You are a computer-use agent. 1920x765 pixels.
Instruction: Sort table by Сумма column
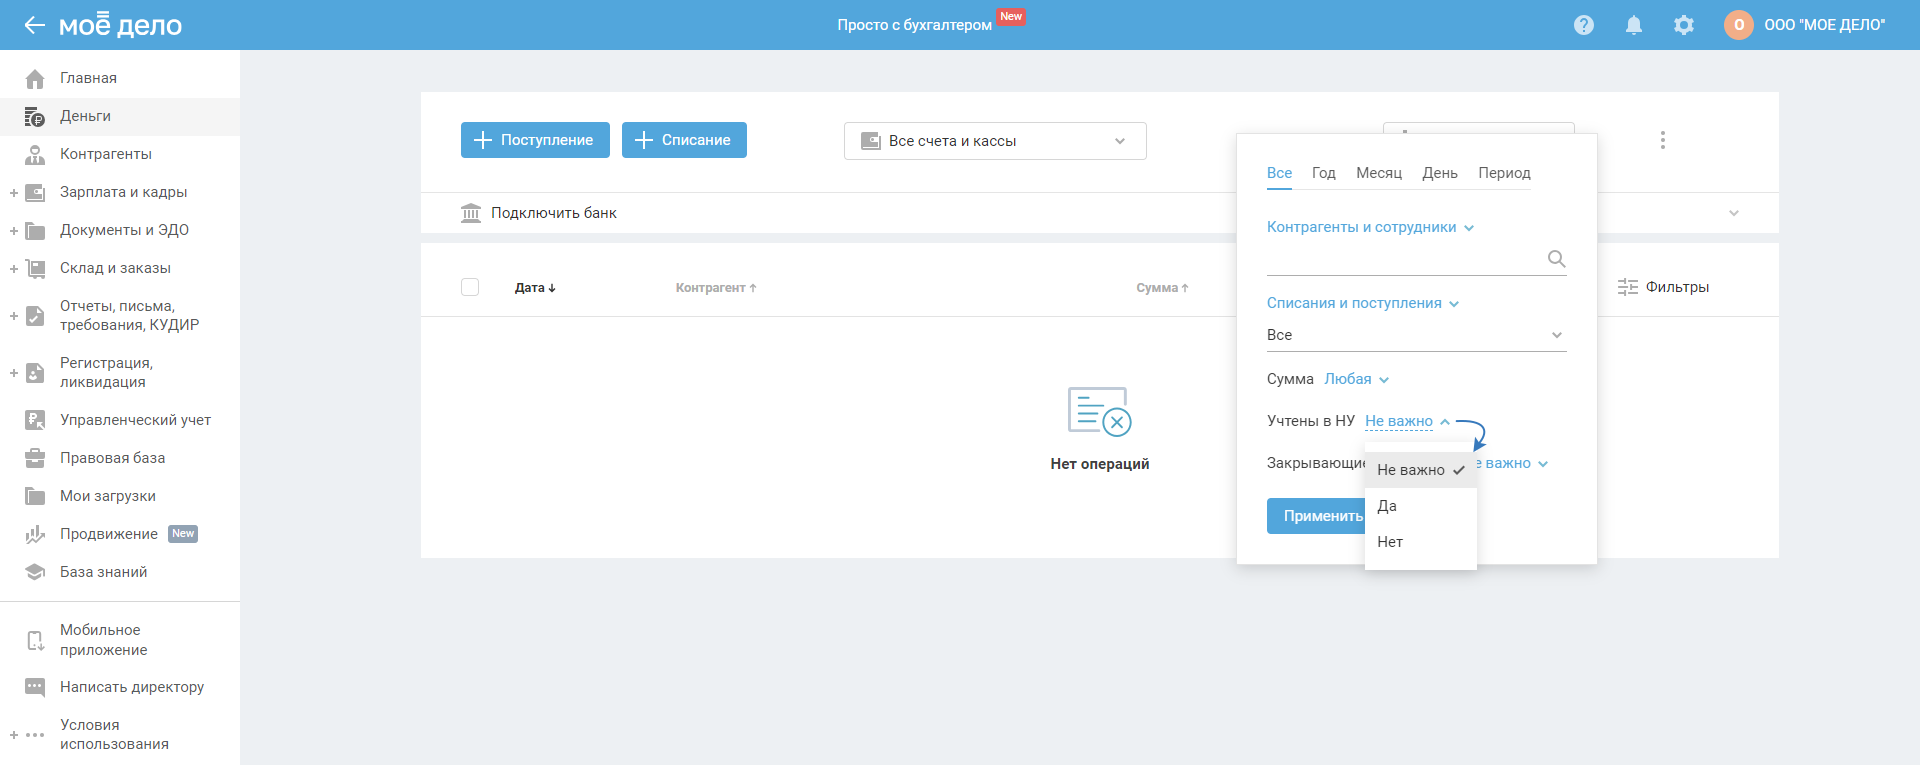click(x=1162, y=288)
